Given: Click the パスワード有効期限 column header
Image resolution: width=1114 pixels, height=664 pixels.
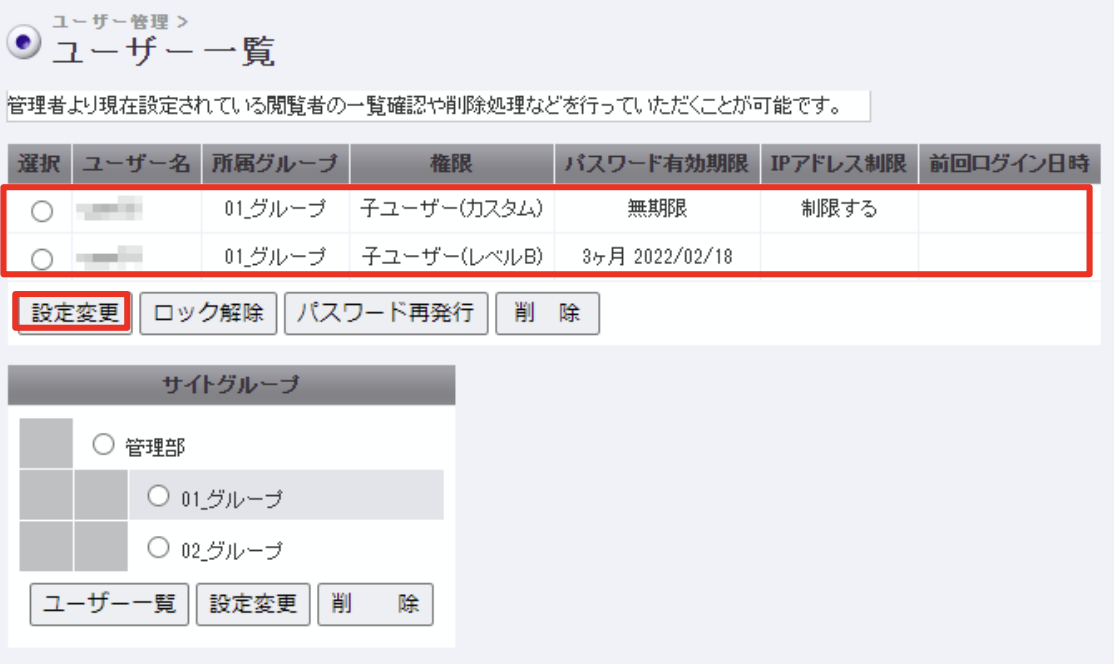Looking at the screenshot, I should pos(657,164).
